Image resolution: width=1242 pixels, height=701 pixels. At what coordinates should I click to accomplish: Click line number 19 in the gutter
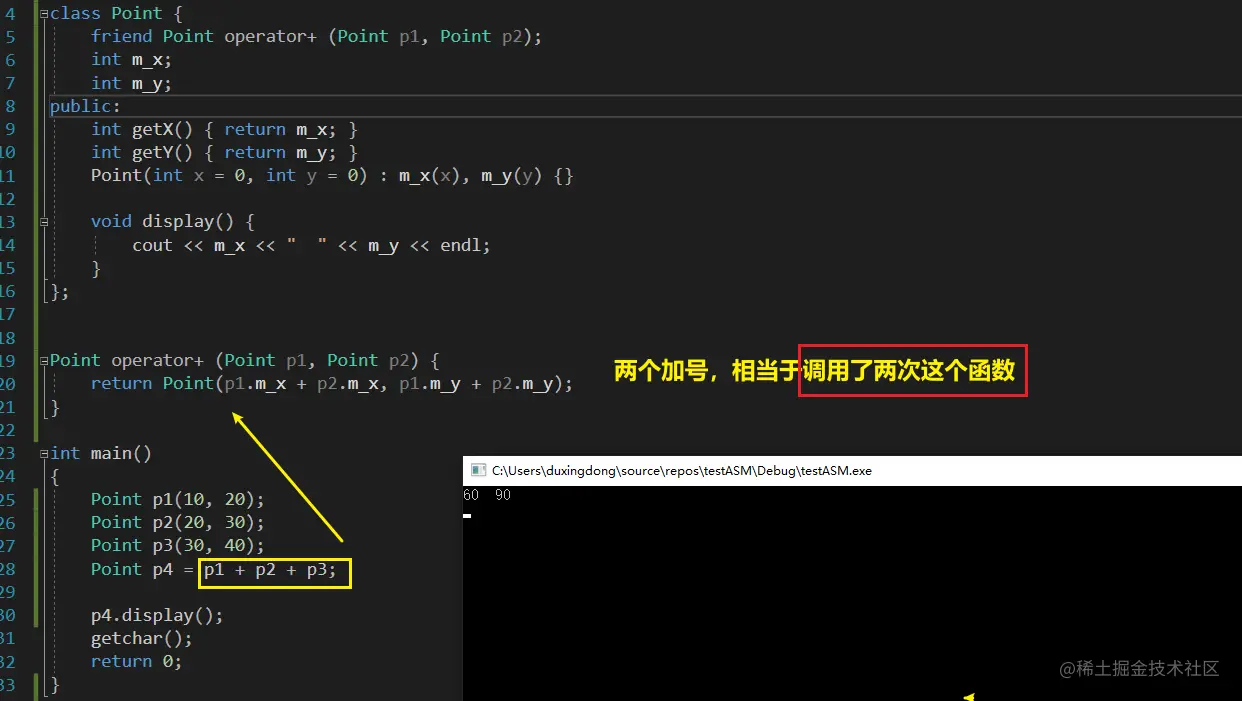[13, 360]
